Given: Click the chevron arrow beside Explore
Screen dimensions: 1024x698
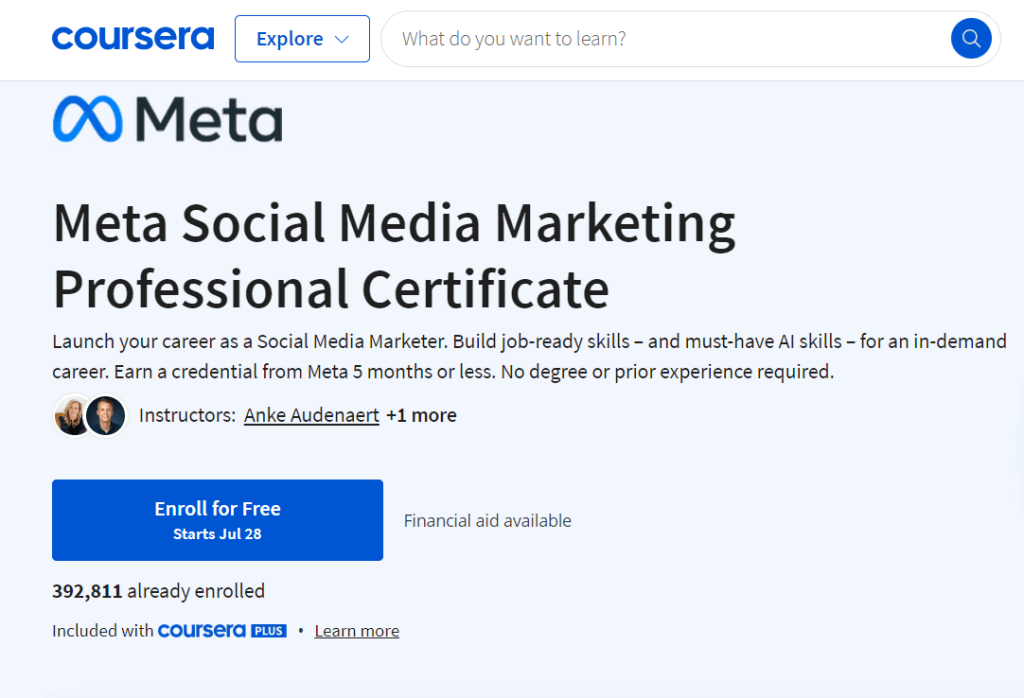Looking at the screenshot, I should click(x=342, y=40).
